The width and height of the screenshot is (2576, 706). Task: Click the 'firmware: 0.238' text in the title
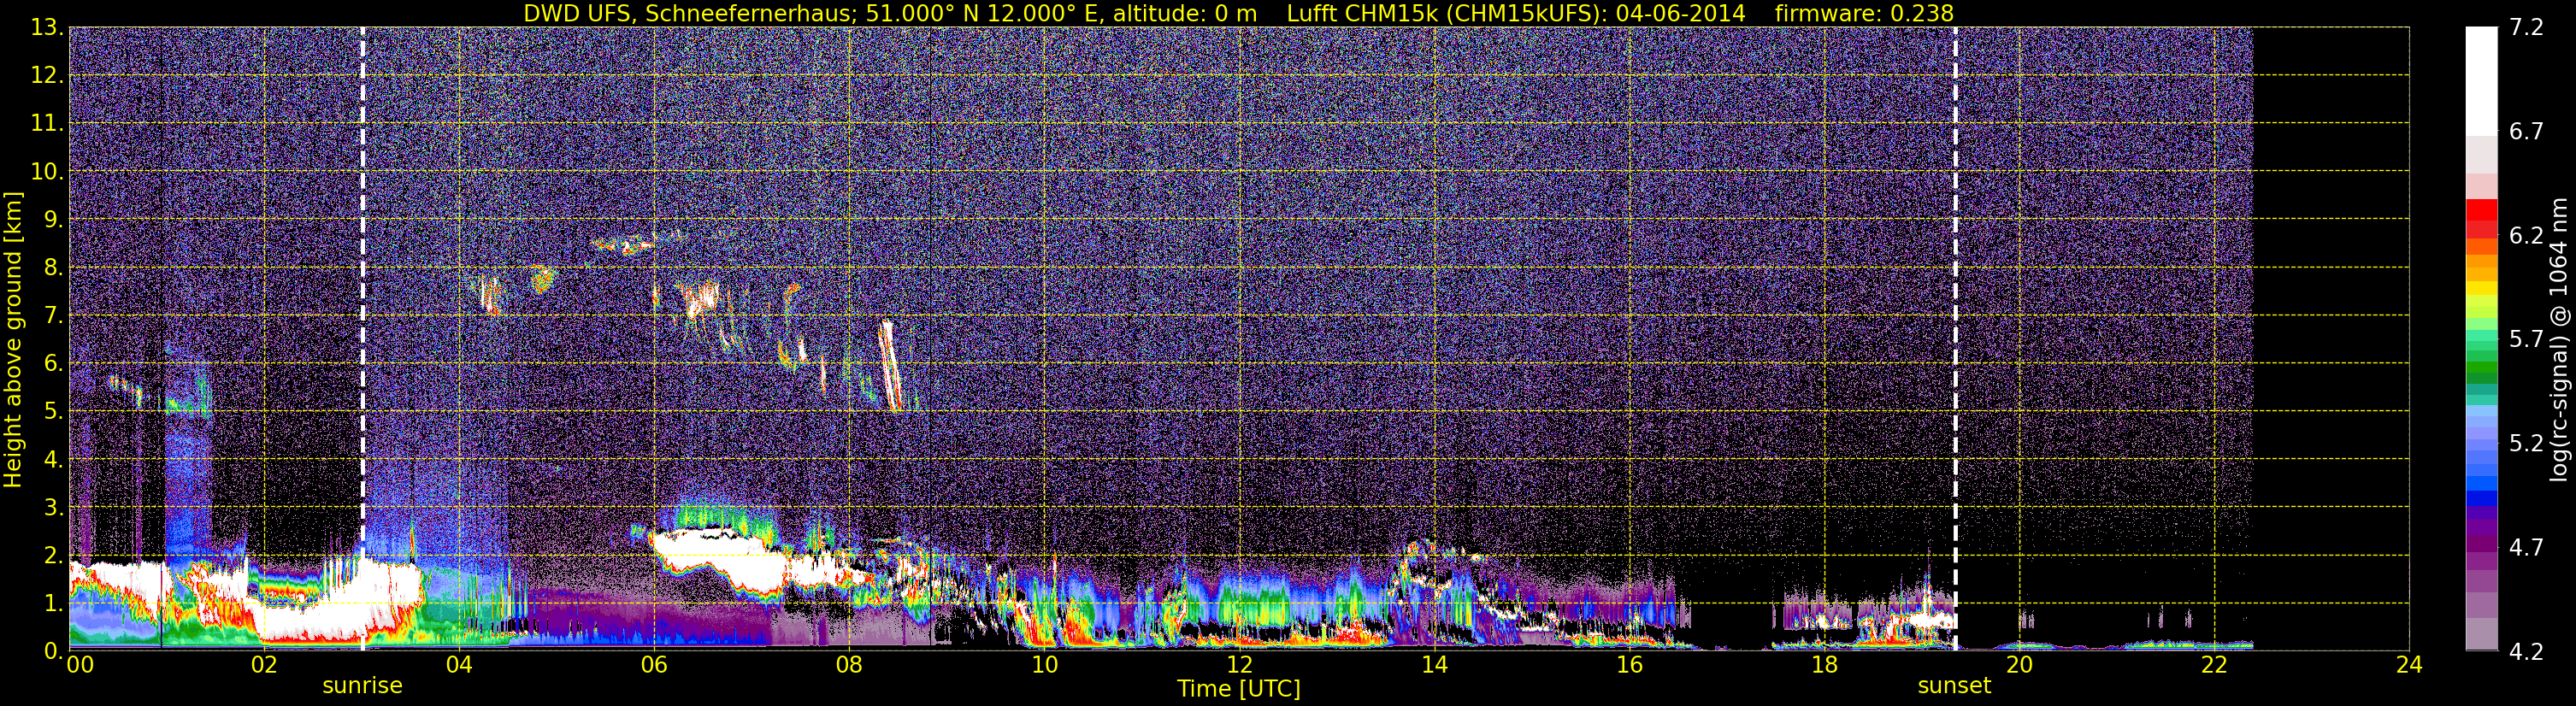click(1864, 13)
